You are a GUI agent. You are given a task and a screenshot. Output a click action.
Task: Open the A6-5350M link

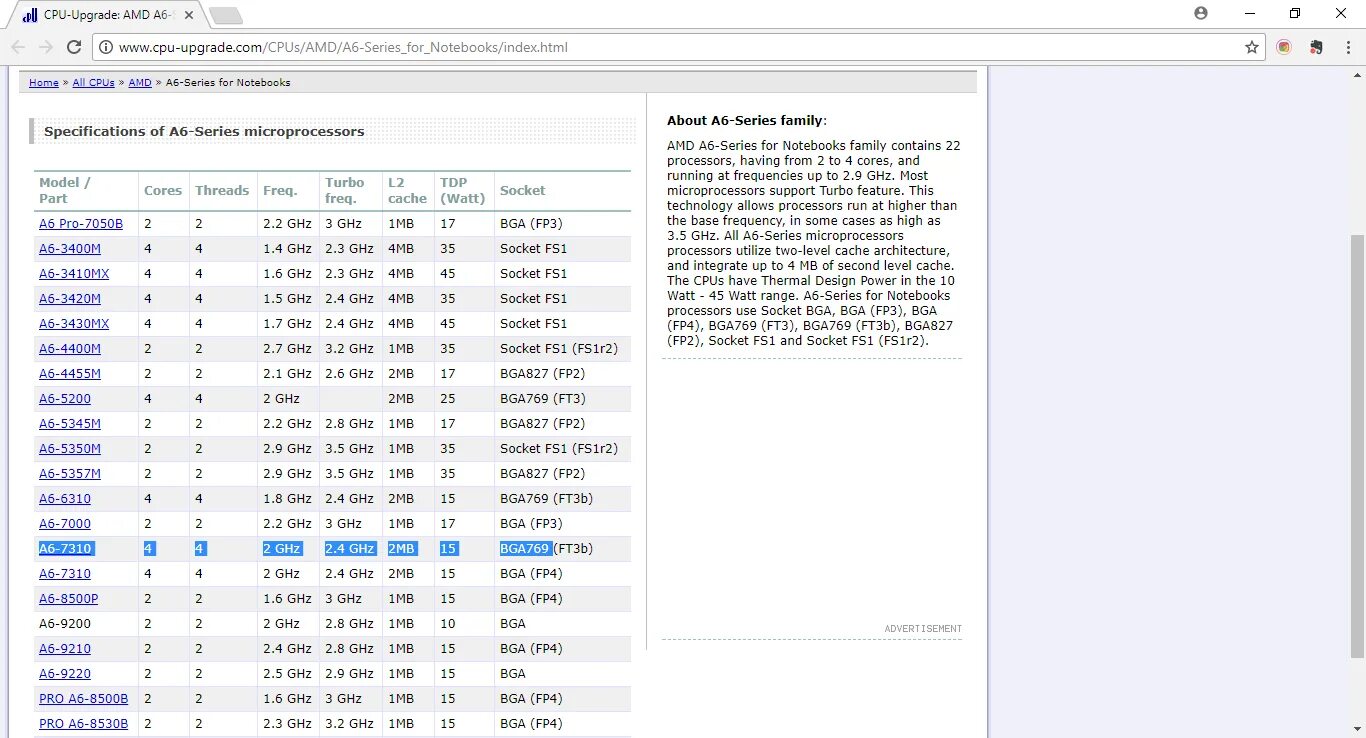[70, 448]
